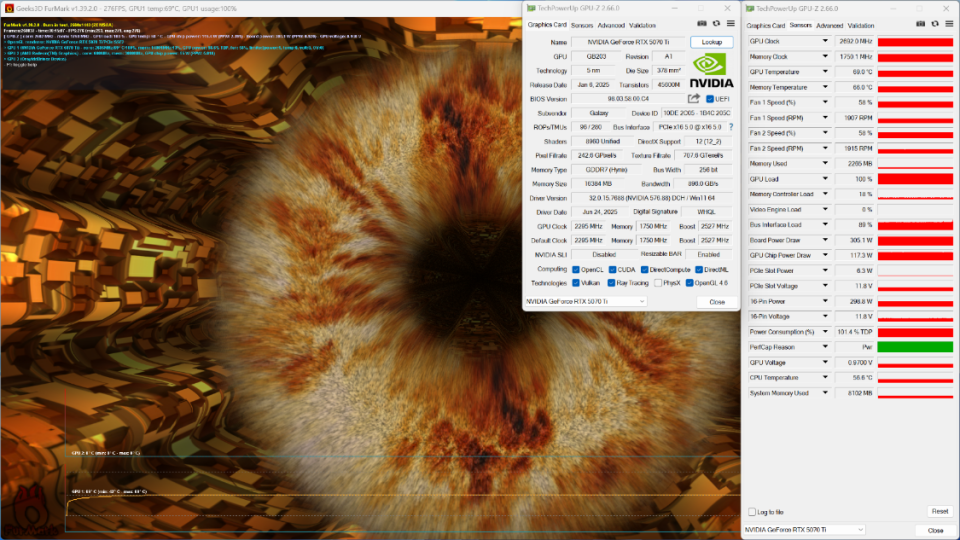This screenshot has height=540, width=960.
Task: Click Subvendor field Galaxy
Action: tap(599, 113)
